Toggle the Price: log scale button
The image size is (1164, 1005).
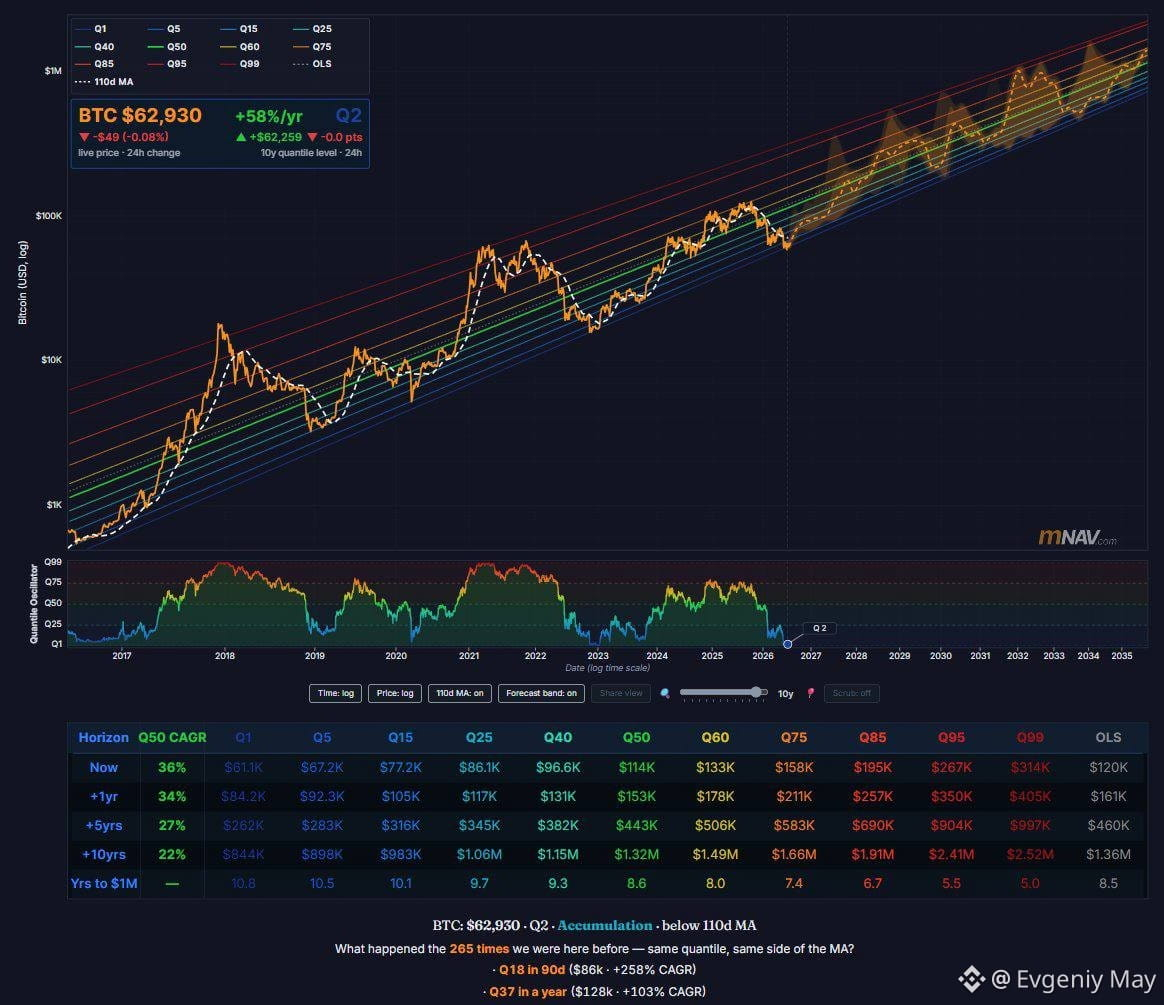click(395, 693)
